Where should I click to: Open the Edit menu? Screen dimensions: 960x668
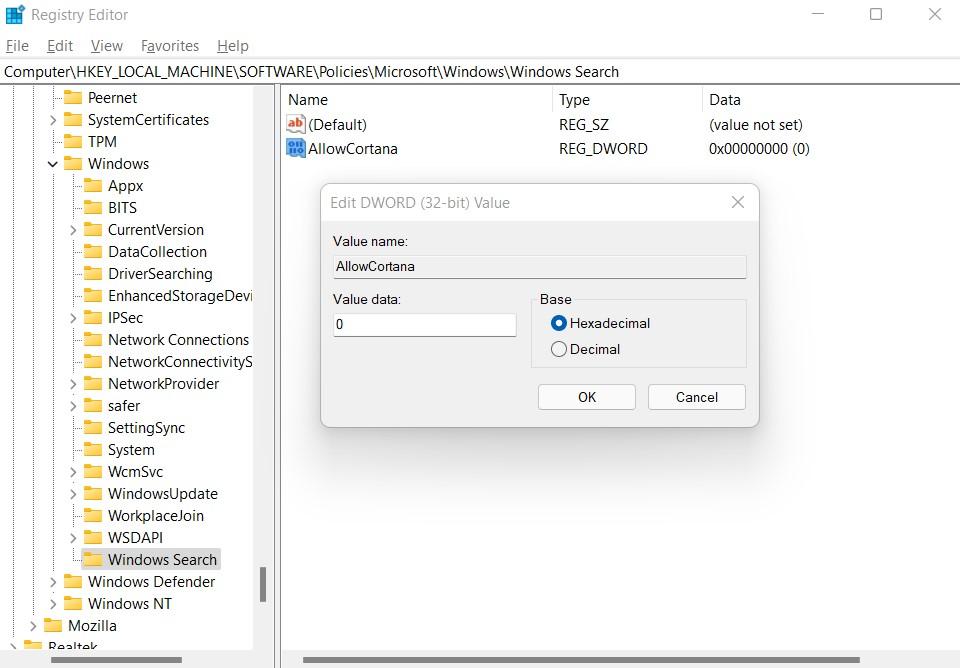(x=60, y=46)
